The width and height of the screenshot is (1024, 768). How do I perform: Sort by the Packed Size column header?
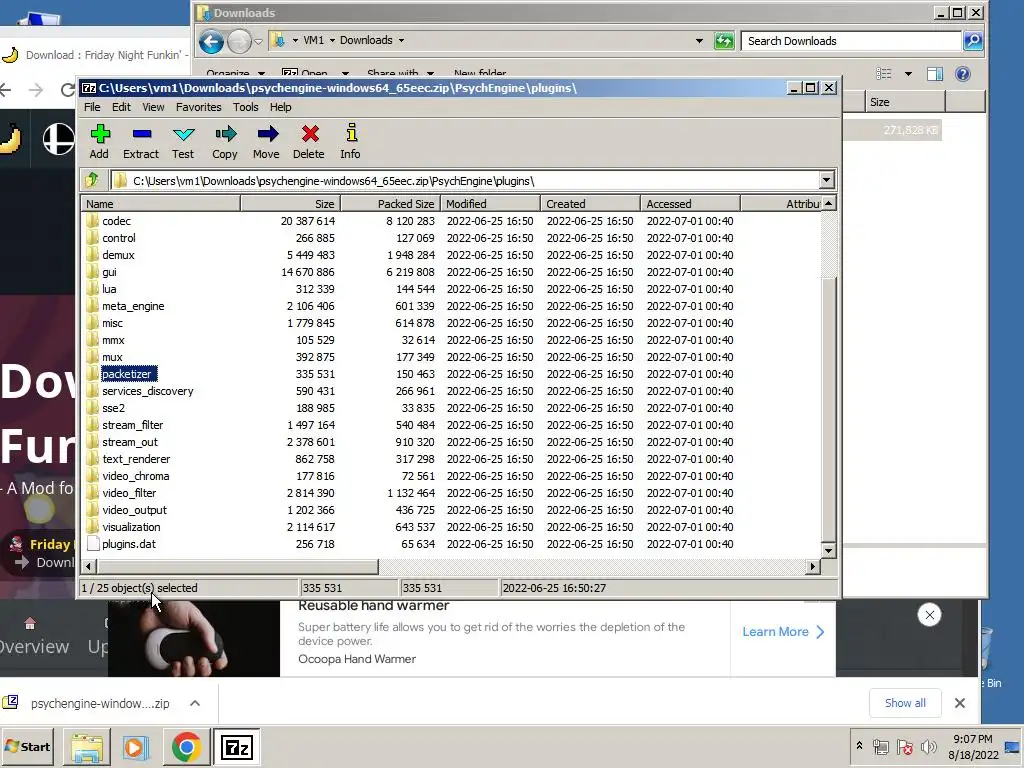coord(391,204)
